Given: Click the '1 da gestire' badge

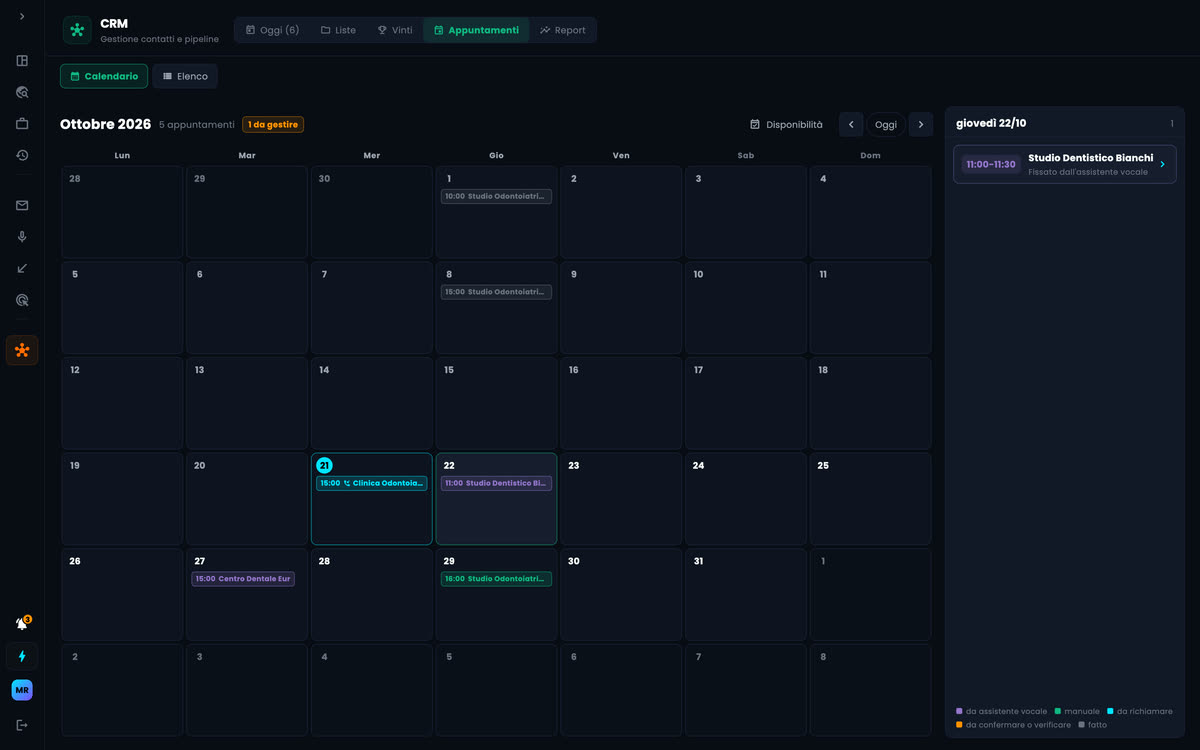Looking at the screenshot, I should 273,125.
